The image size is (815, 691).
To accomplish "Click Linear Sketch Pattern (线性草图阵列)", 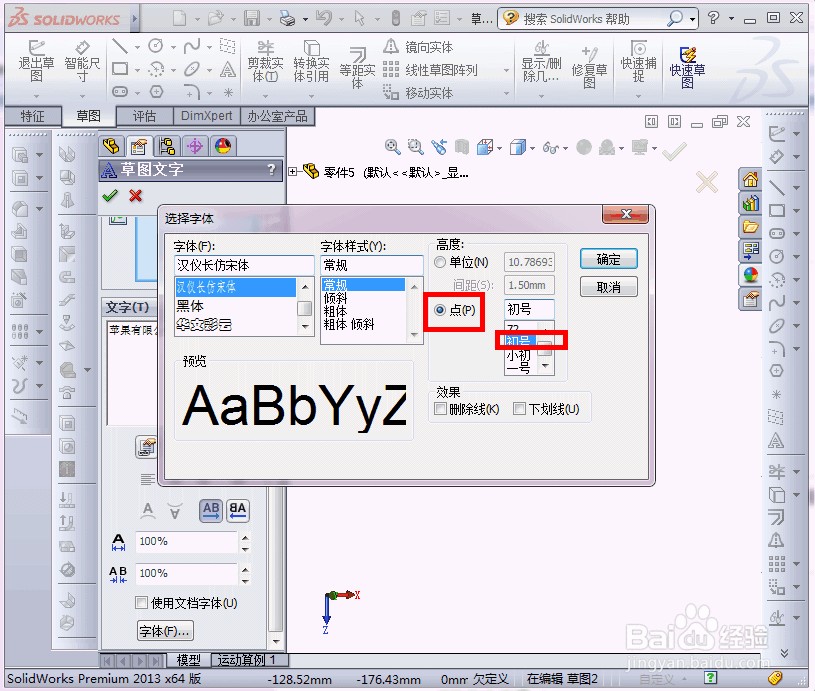I will click(430, 70).
